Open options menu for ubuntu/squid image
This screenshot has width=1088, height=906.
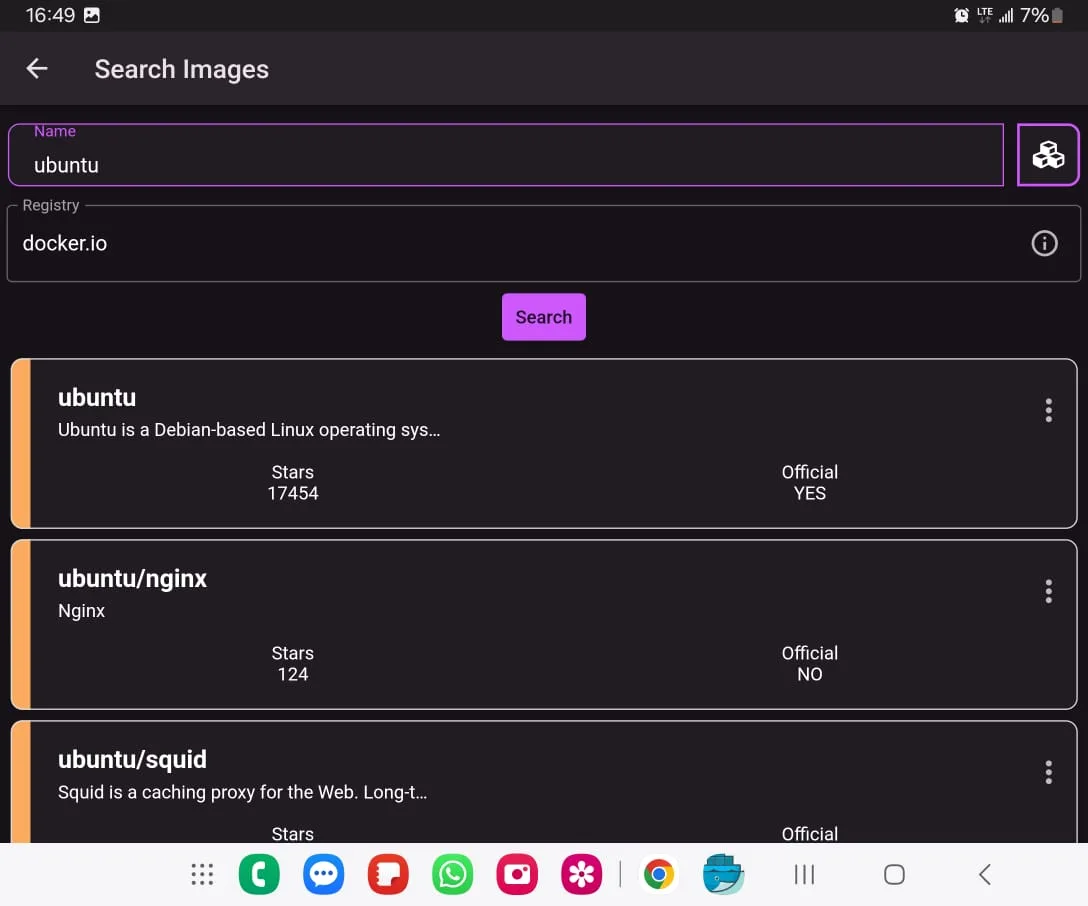click(x=1048, y=772)
